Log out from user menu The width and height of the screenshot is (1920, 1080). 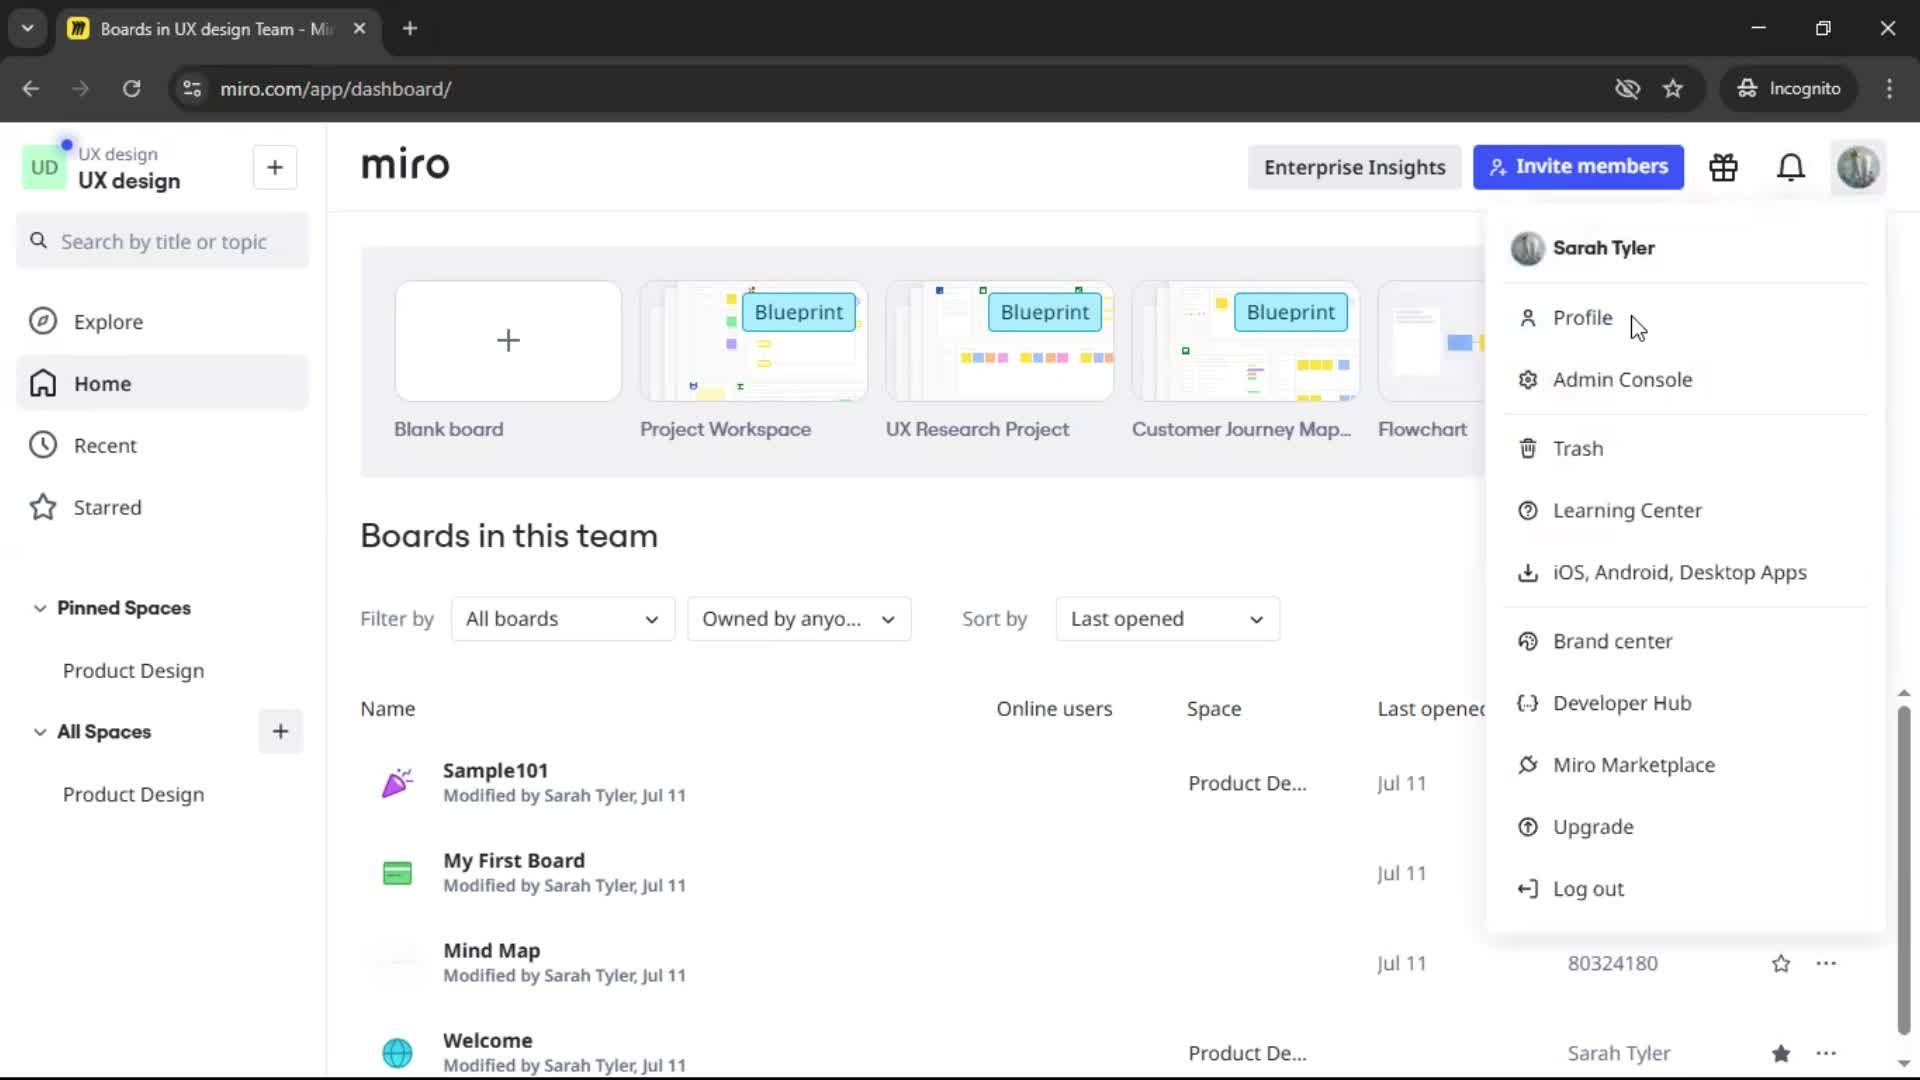click(1685, 890)
